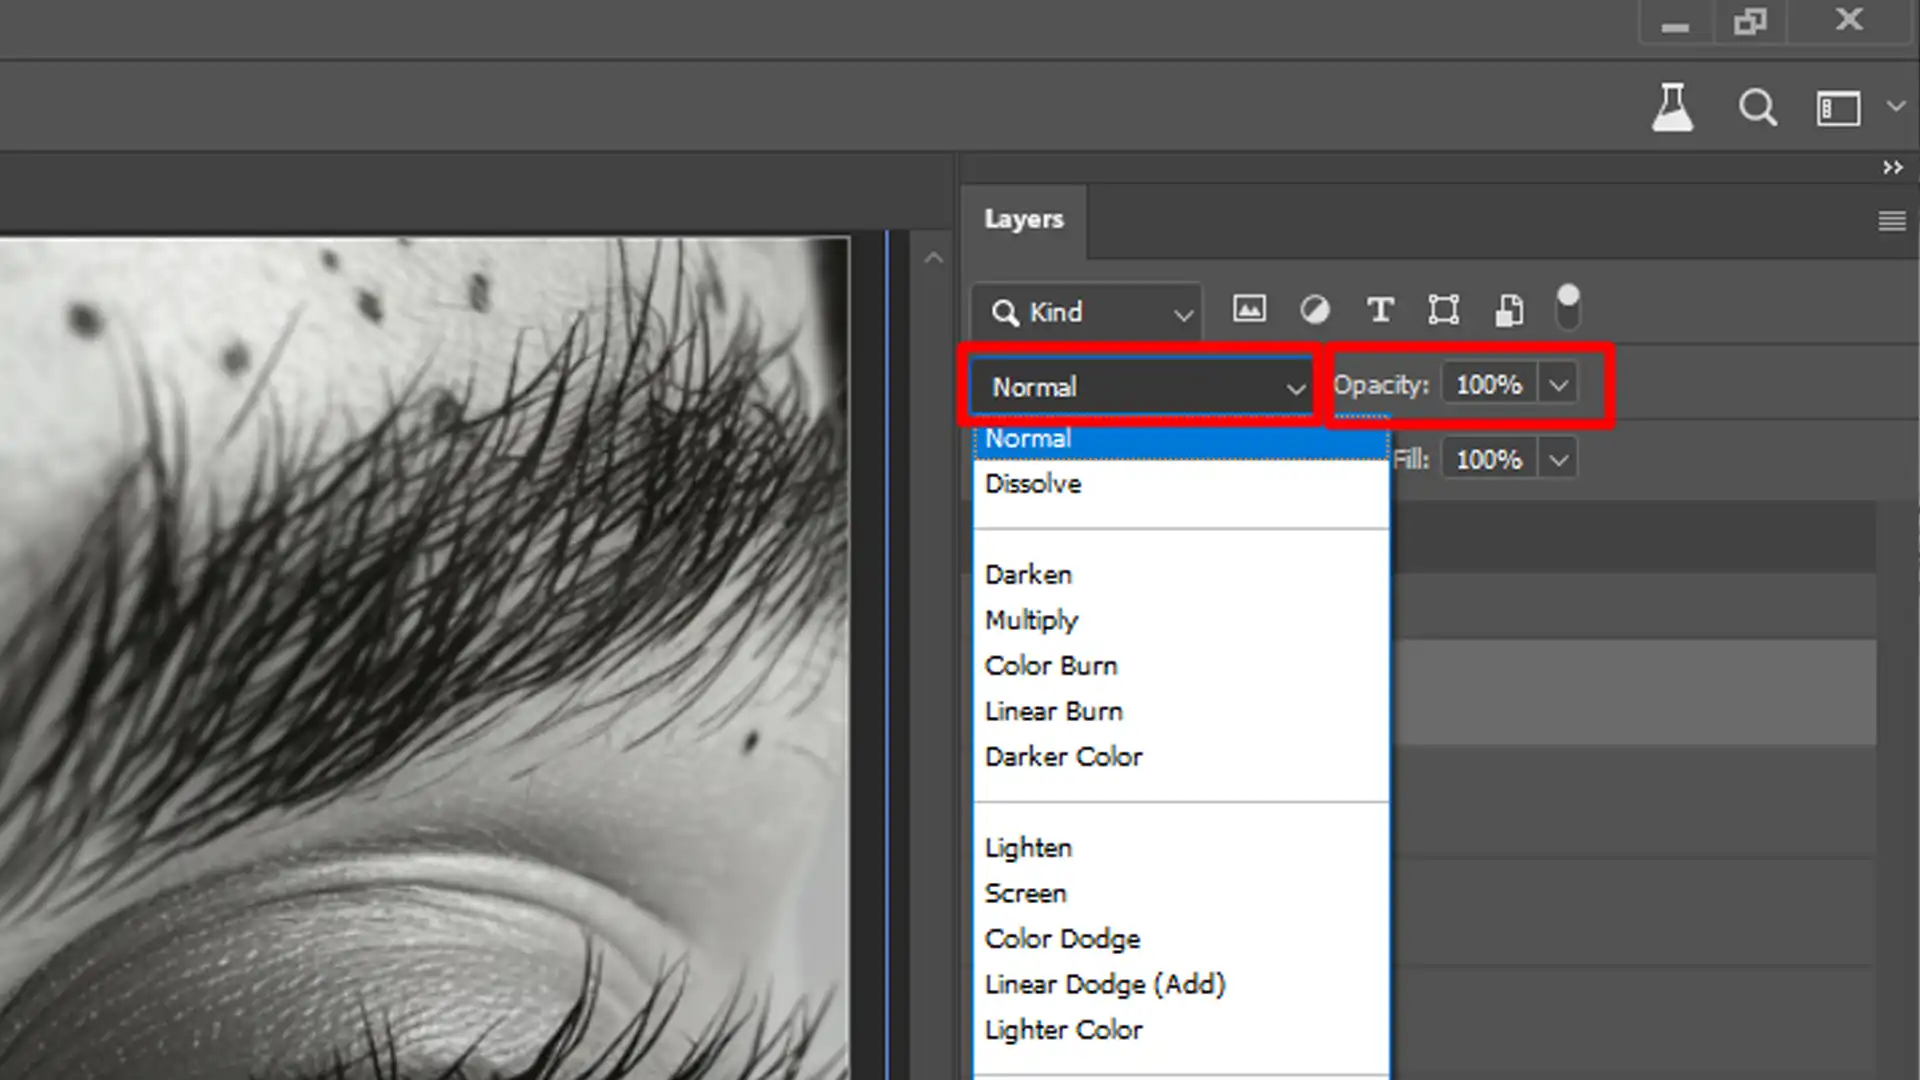Screen dimensions: 1920x1080
Task: Click the shape layers filter icon
Action: coord(1444,311)
